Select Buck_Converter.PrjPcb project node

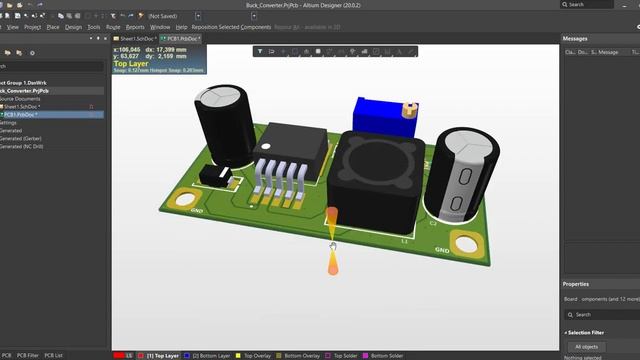[24, 91]
